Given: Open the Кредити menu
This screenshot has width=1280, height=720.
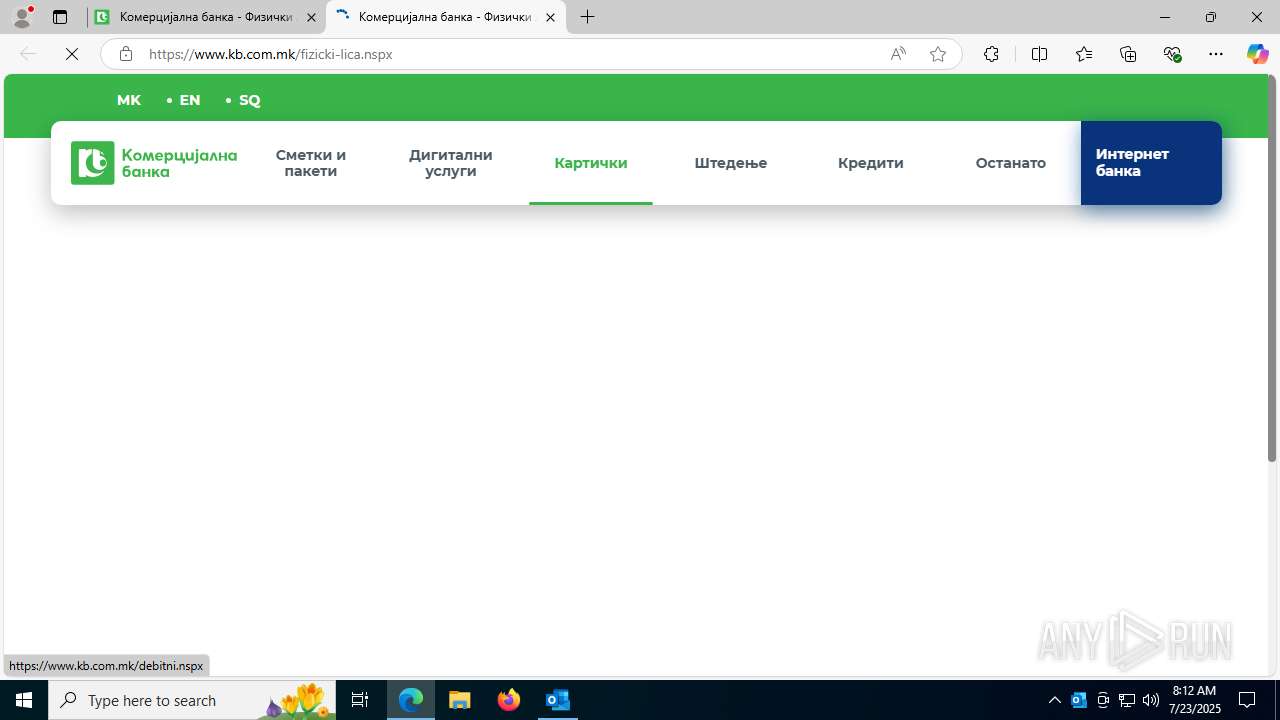Looking at the screenshot, I should [x=871, y=163].
